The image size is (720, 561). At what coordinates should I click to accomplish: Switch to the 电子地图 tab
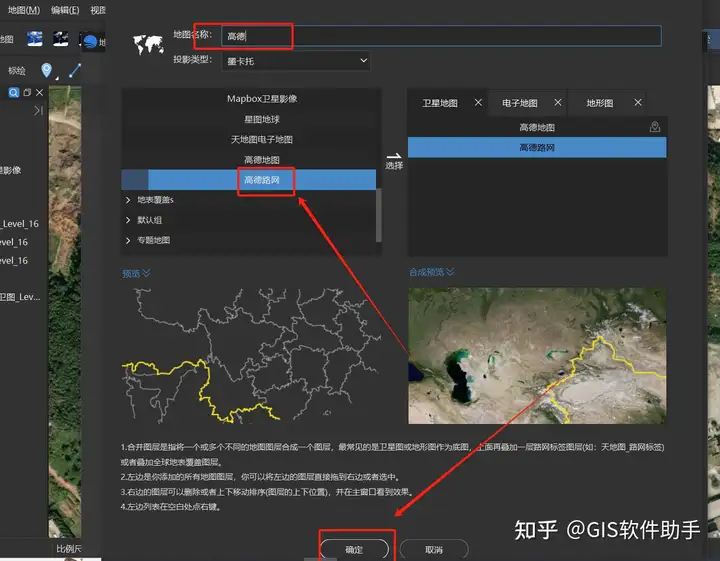[519, 103]
